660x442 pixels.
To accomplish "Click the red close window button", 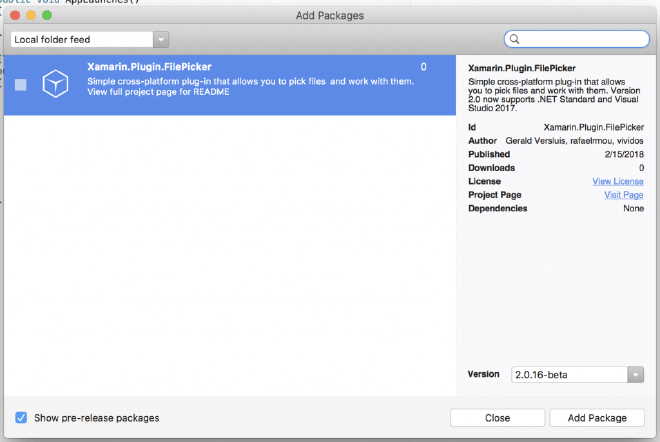I will tap(15, 16).
